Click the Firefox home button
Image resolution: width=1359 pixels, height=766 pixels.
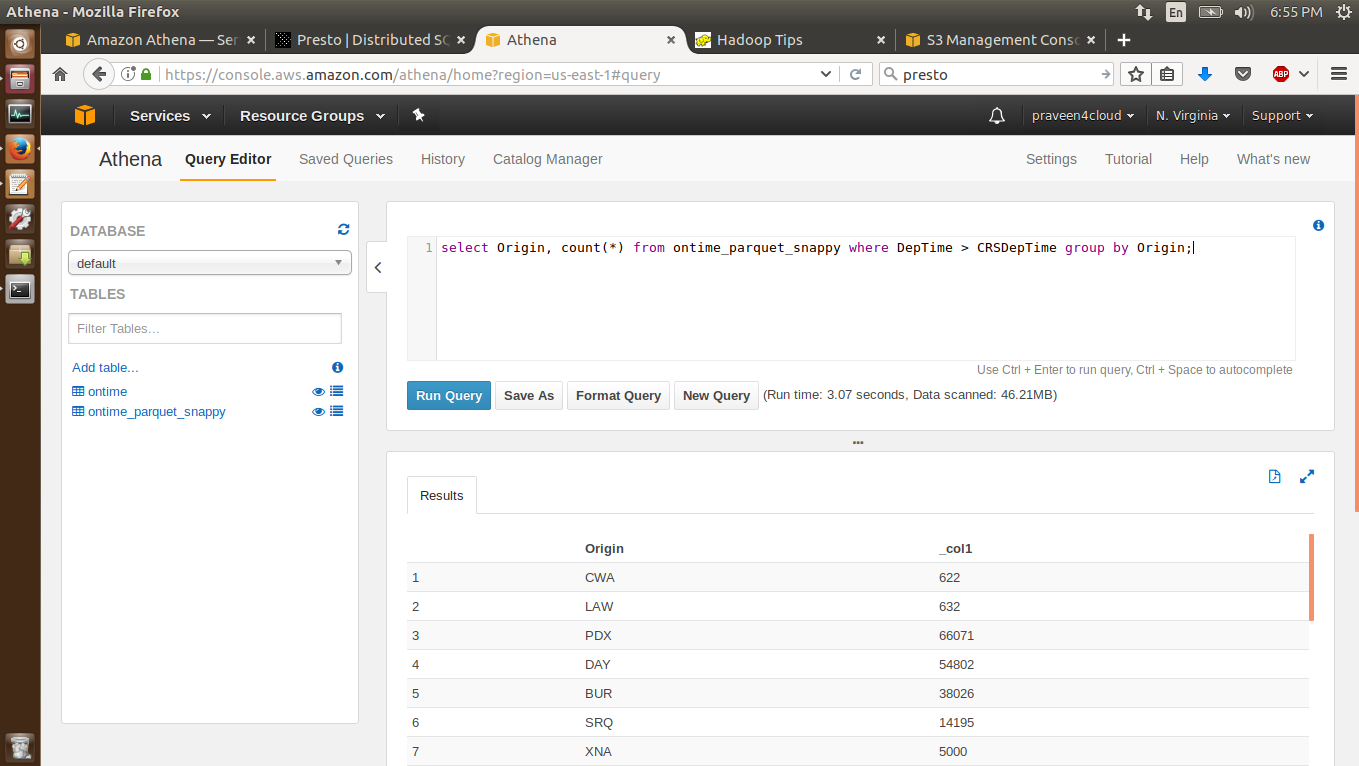tap(60, 74)
